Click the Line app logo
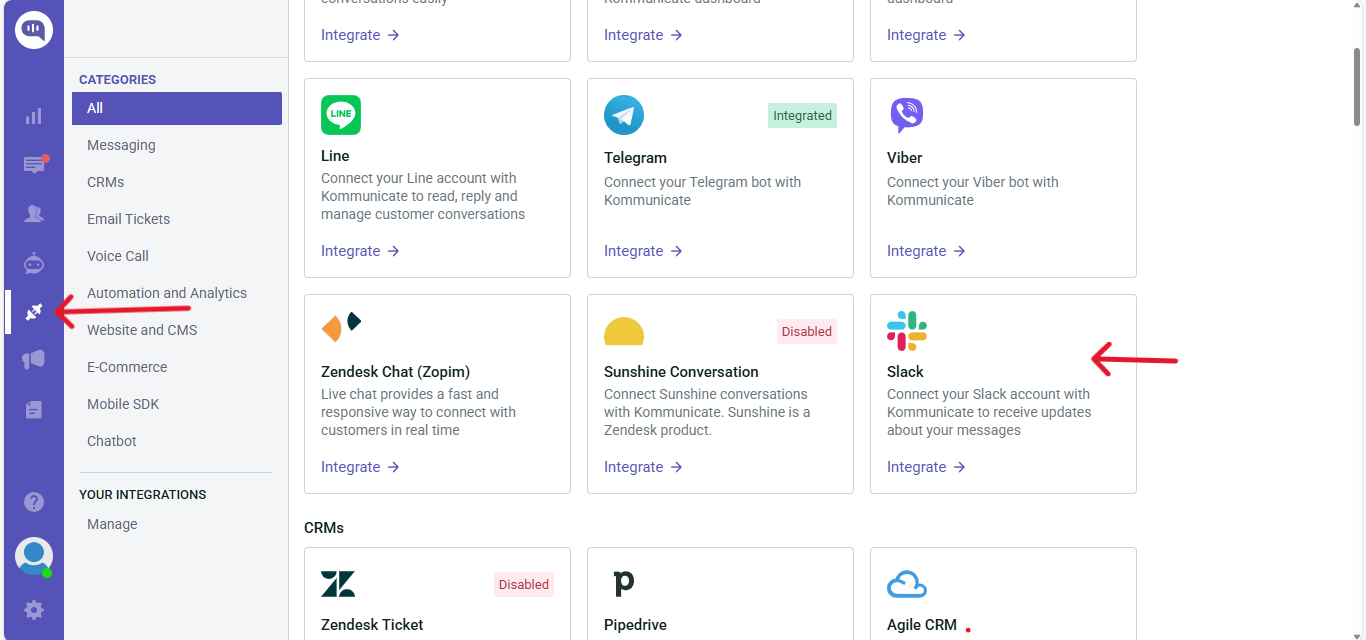 point(341,115)
